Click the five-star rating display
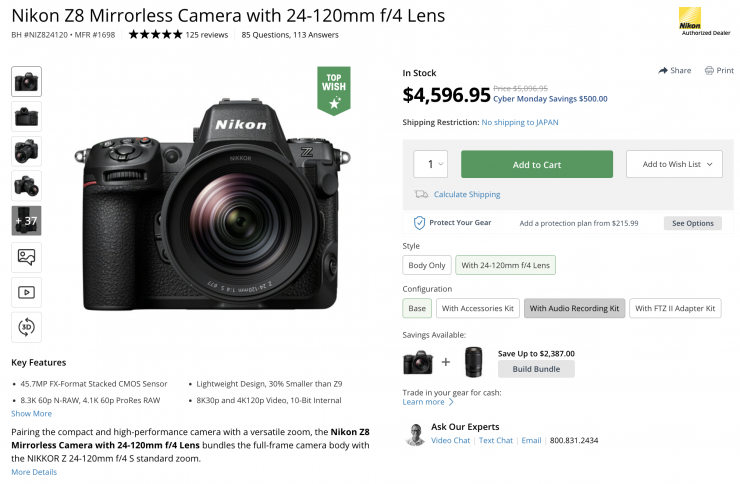This screenshot has height=484, width=740. [155, 35]
